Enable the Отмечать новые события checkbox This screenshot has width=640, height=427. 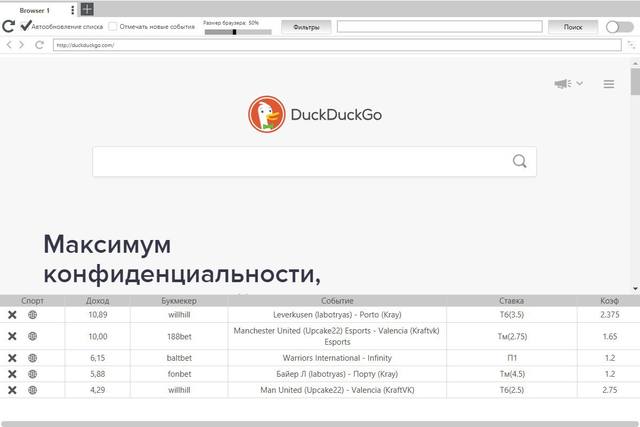[113, 27]
